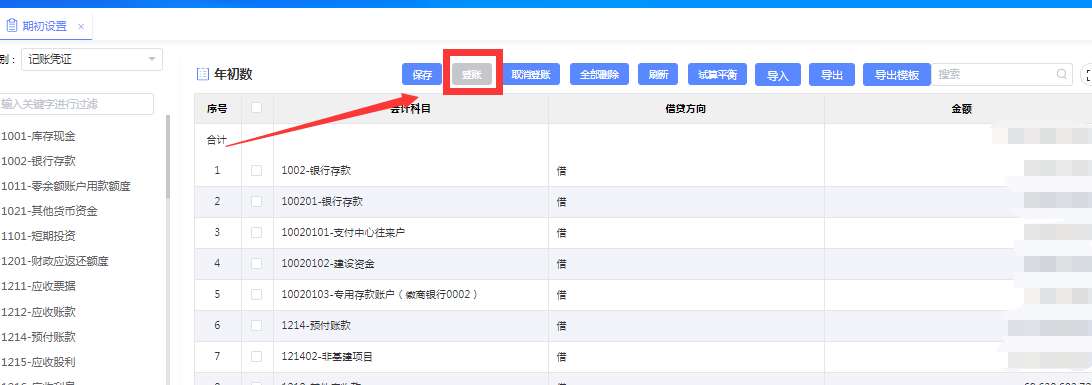Screen dimensions: 1092x385
Task: Click the 1214-预付账款 table cell
Action: (x=411, y=325)
